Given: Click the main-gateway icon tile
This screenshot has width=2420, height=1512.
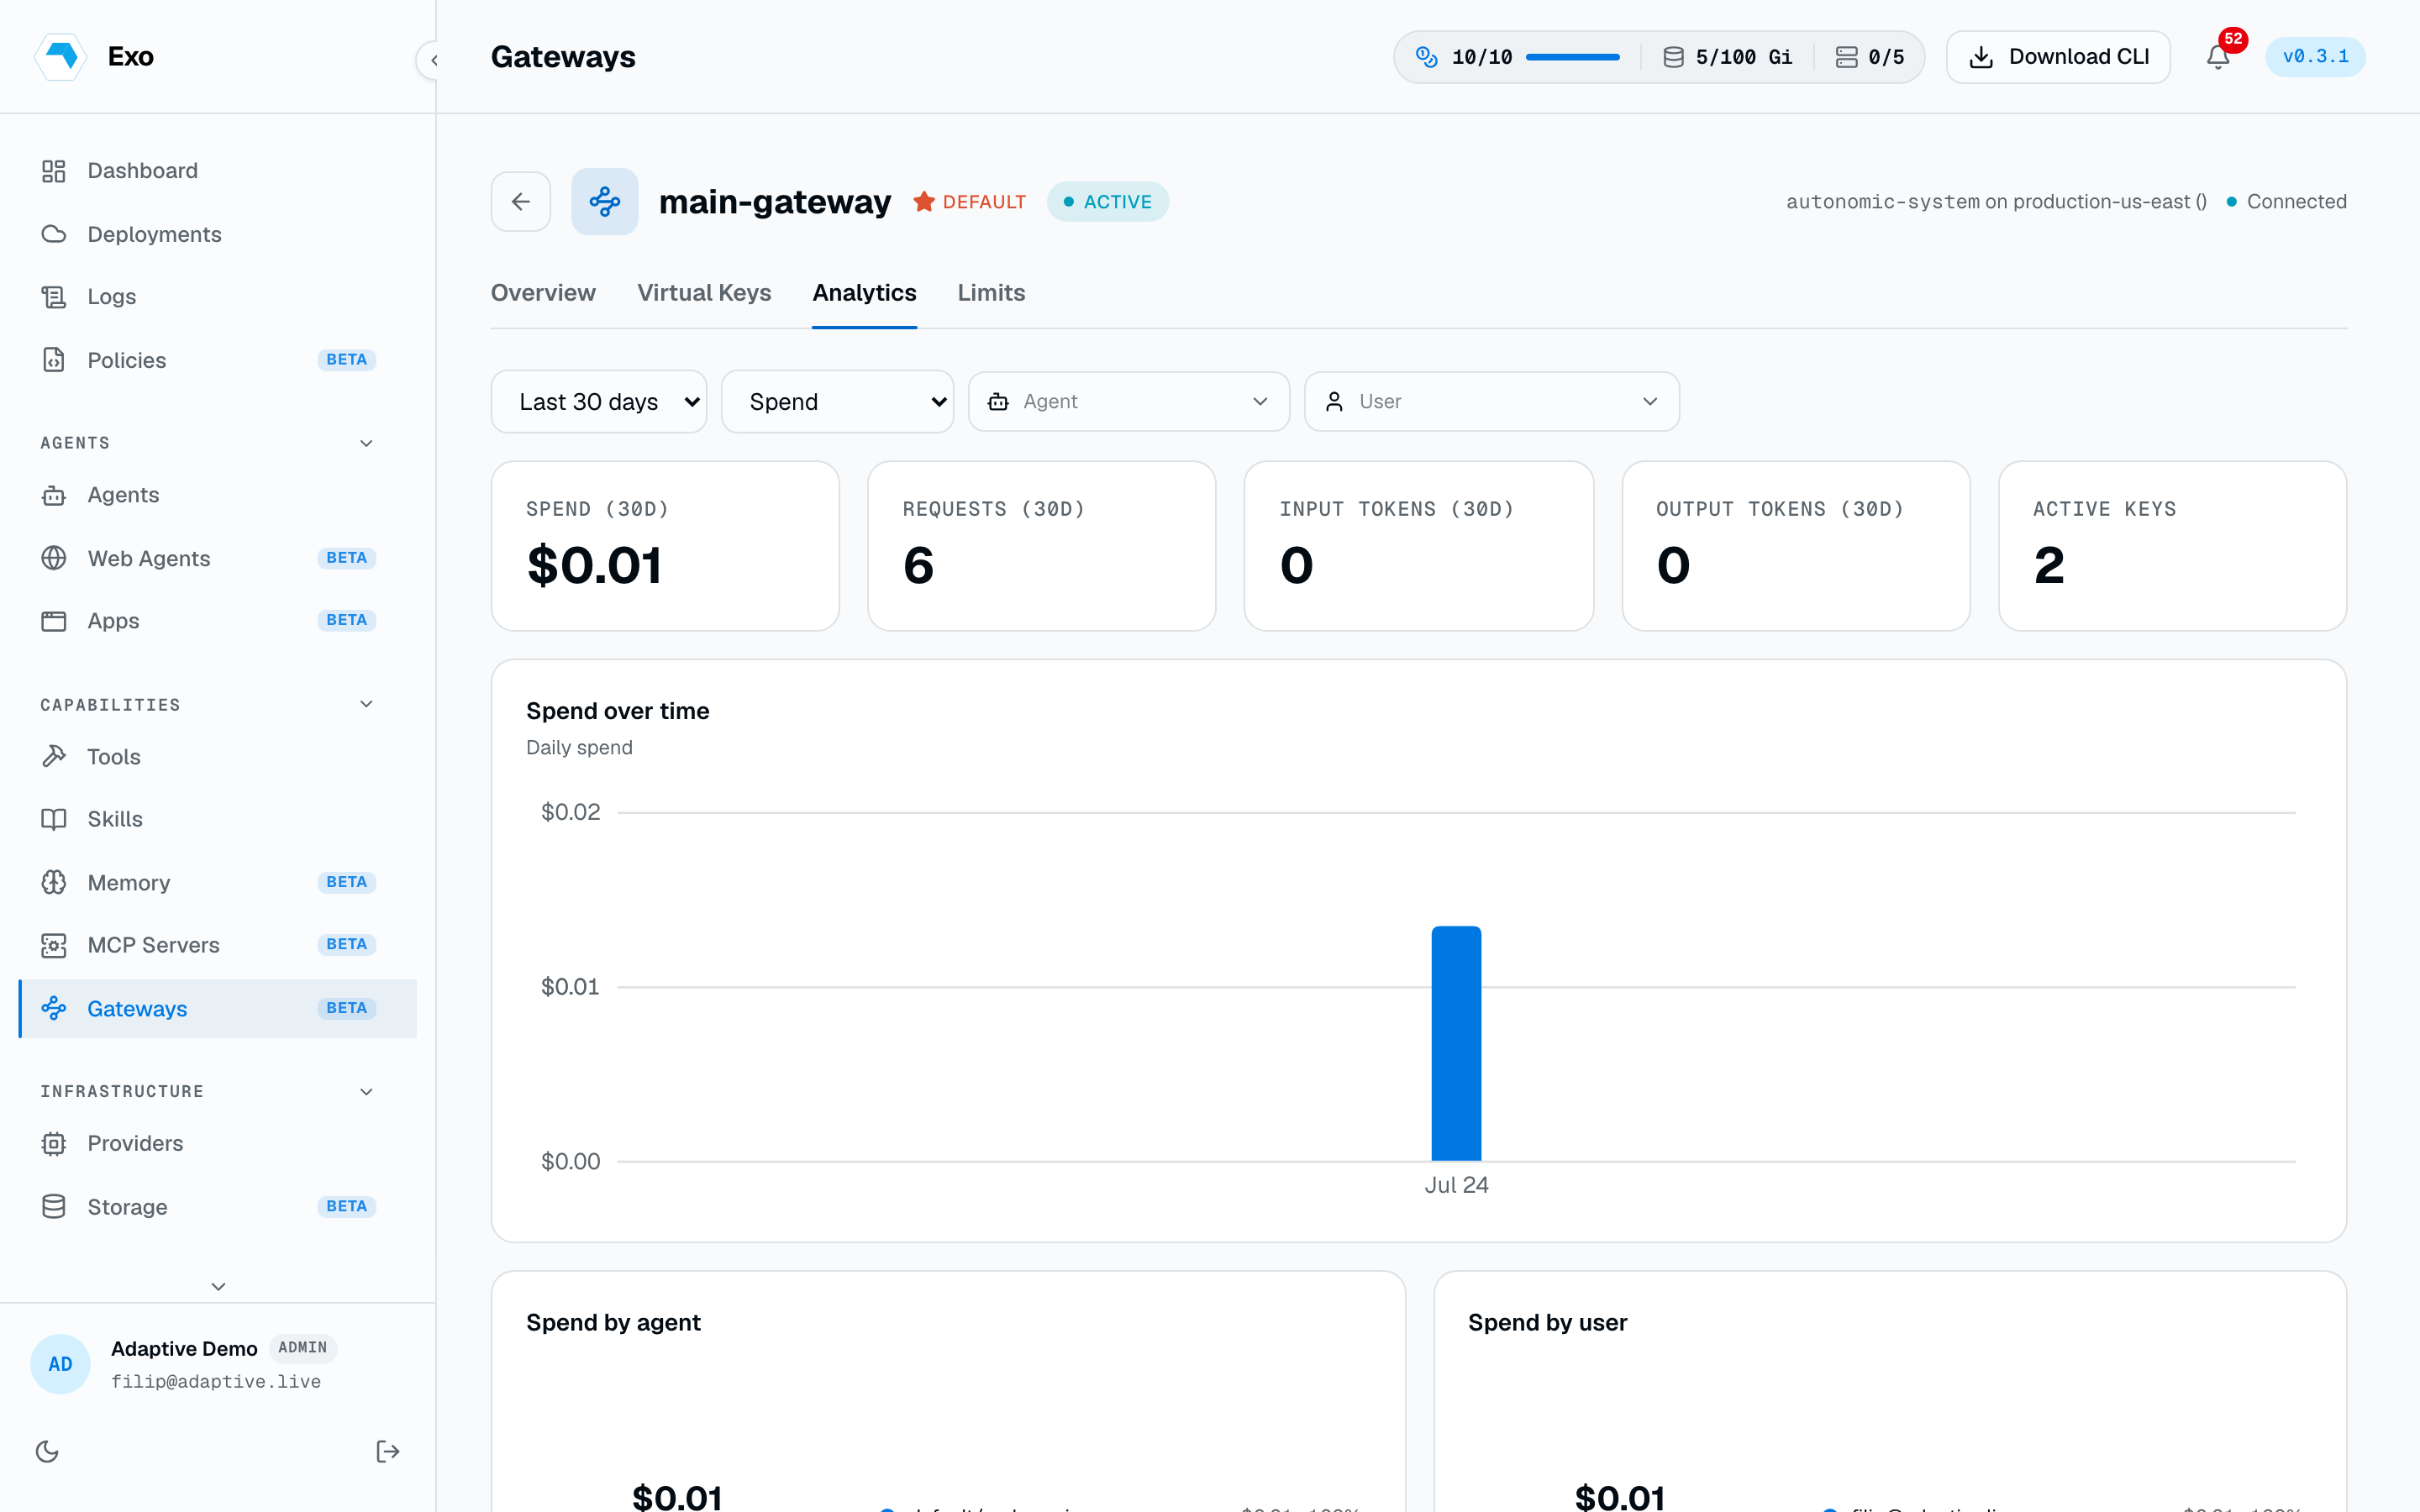Looking at the screenshot, I should coord(605,201).
